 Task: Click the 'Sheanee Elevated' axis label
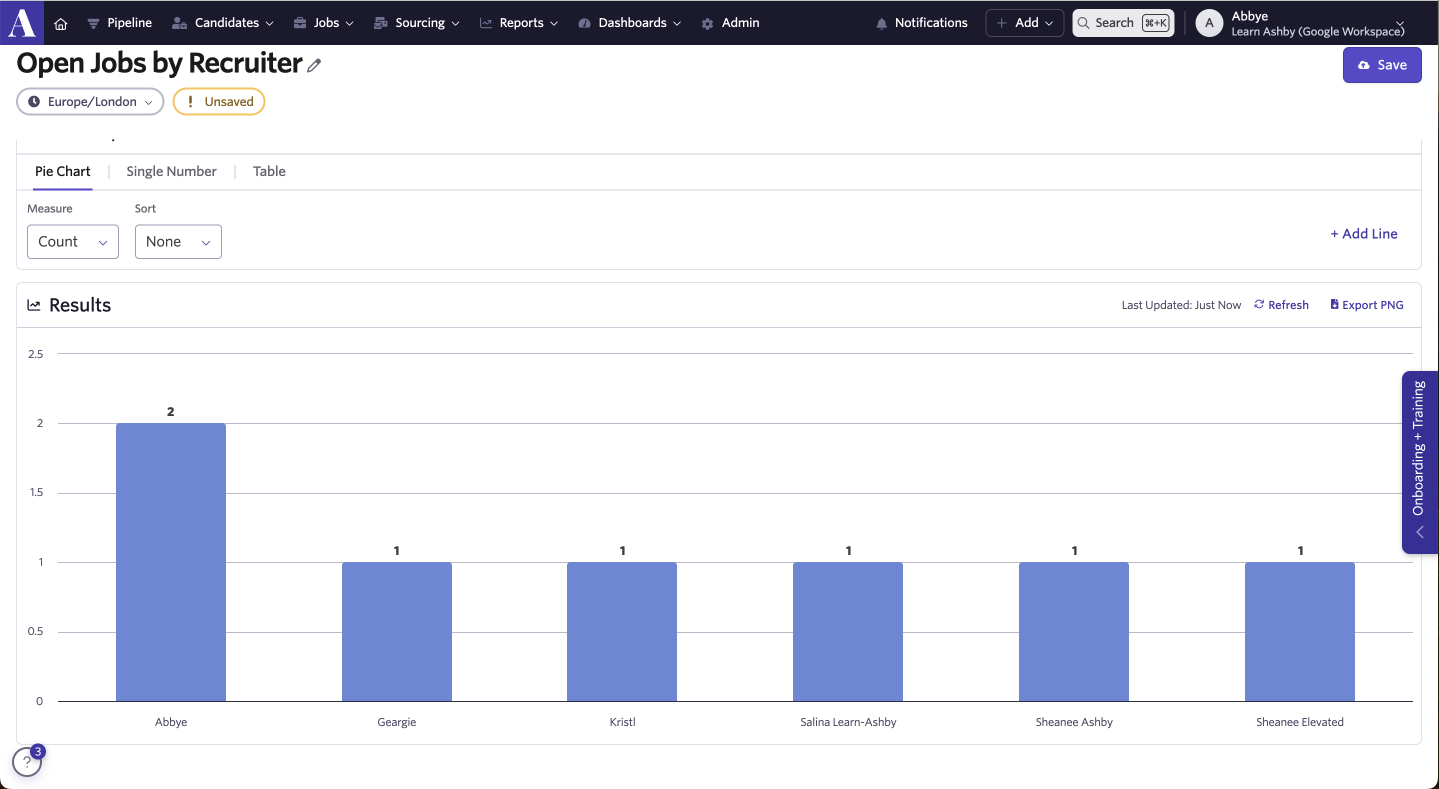[x=1300, y=722]
